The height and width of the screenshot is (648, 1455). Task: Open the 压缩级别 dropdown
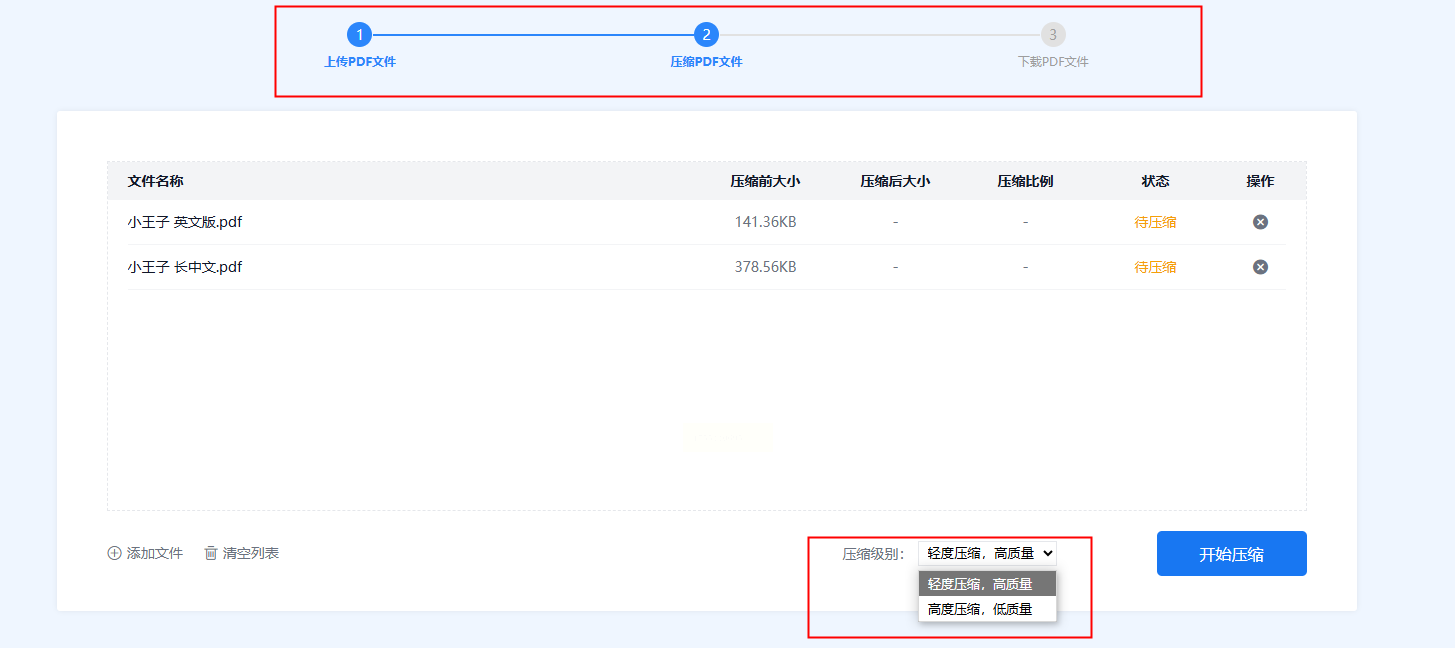click(x=987, y=553)
